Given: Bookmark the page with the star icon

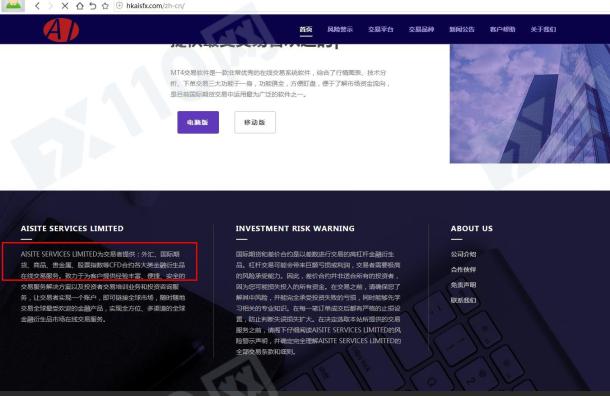Looking at the screenshot, I should [105, 6].
